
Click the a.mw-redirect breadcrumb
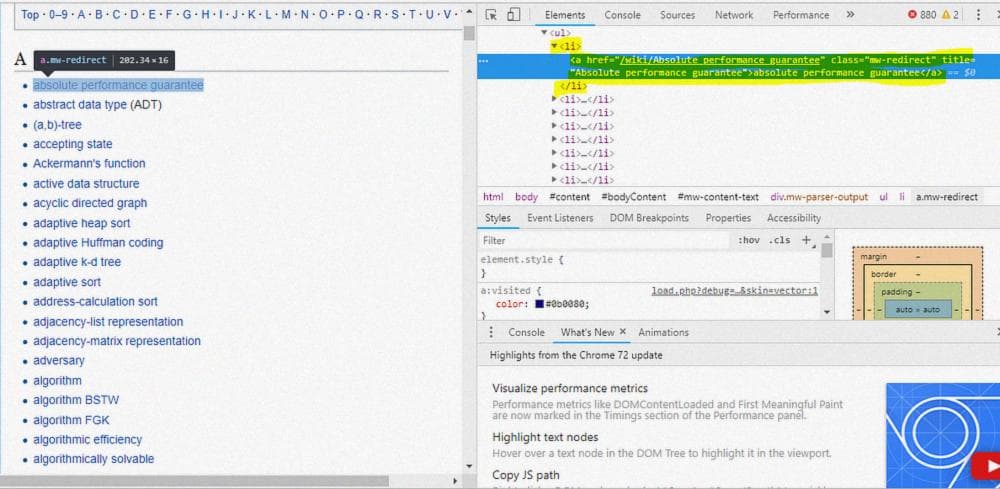point(946,197)
